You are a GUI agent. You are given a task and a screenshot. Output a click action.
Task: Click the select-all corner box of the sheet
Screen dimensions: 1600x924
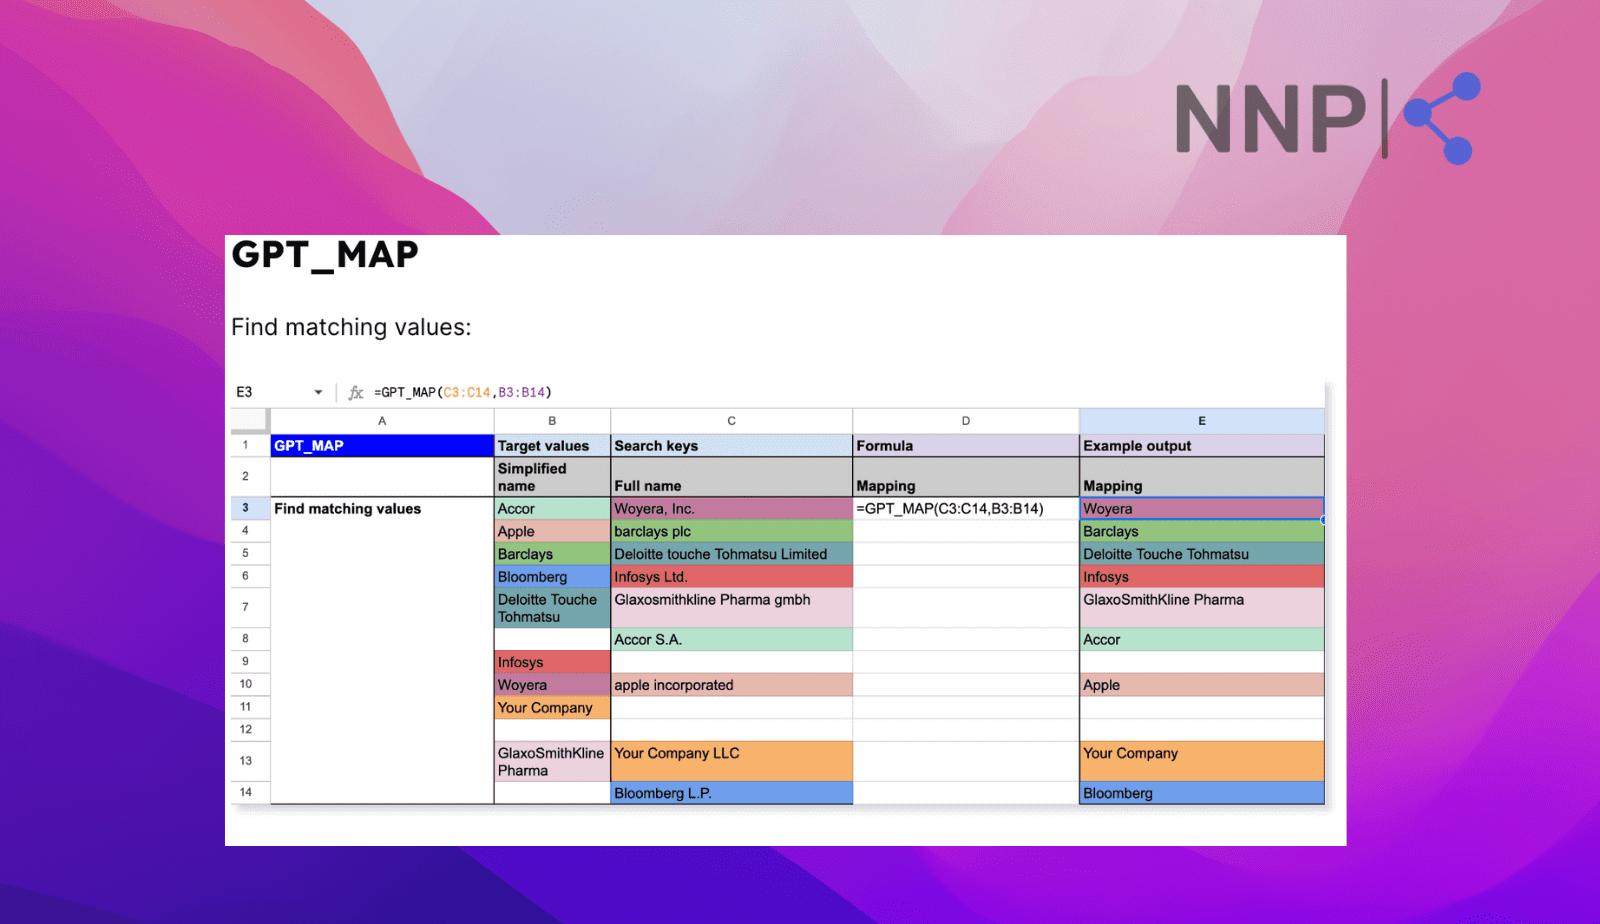[x=250, y=421]
